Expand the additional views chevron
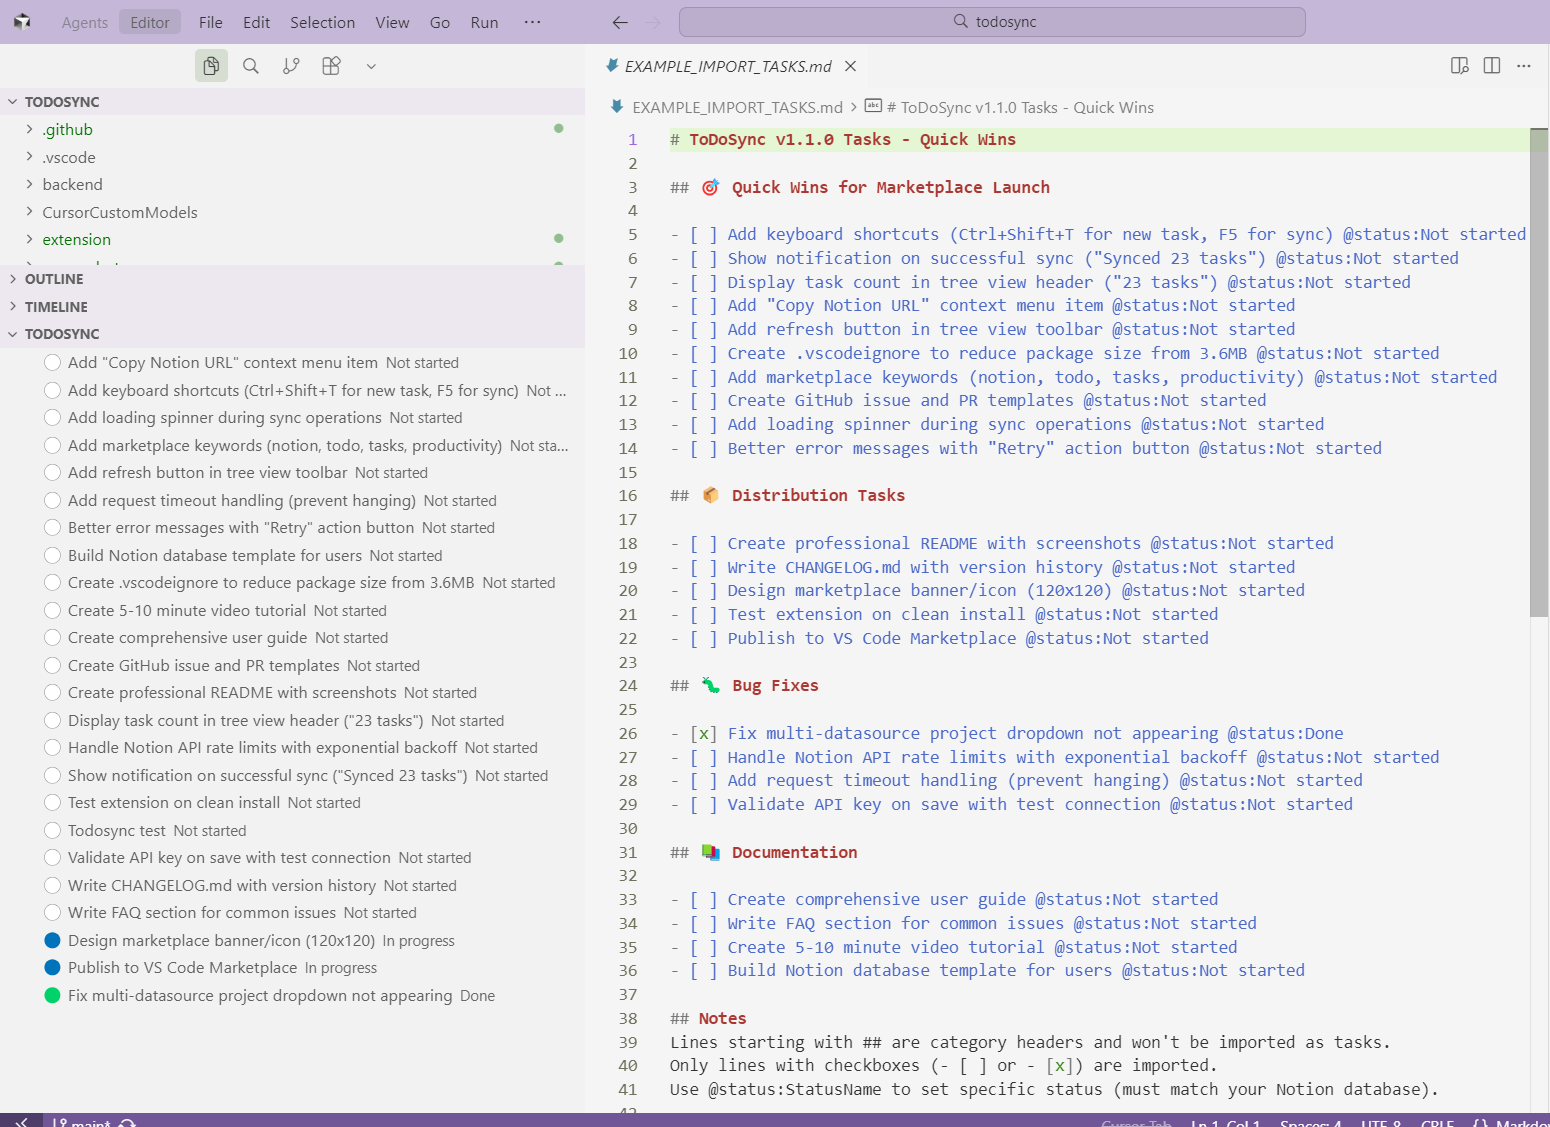The width and height of the screenshot is (1550, 1127). pyautogui.click(x=371, y=66)
